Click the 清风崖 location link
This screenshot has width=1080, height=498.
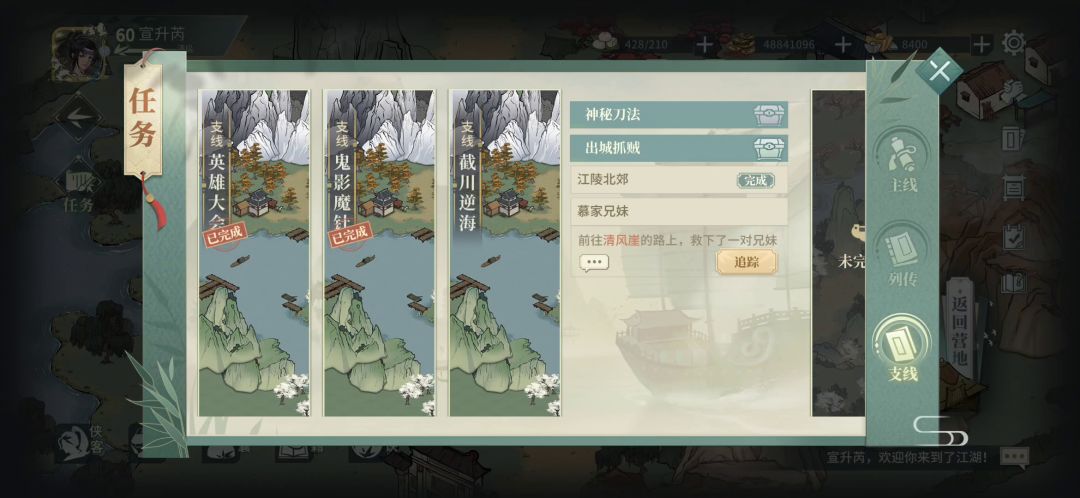click(x=621, y=240)
